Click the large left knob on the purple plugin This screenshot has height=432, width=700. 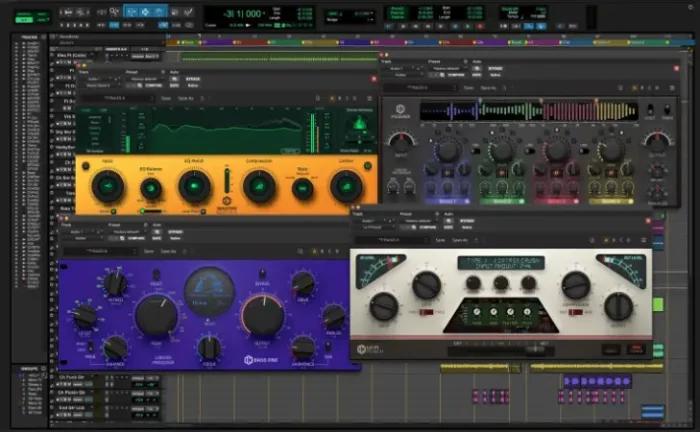click(156, 316)
